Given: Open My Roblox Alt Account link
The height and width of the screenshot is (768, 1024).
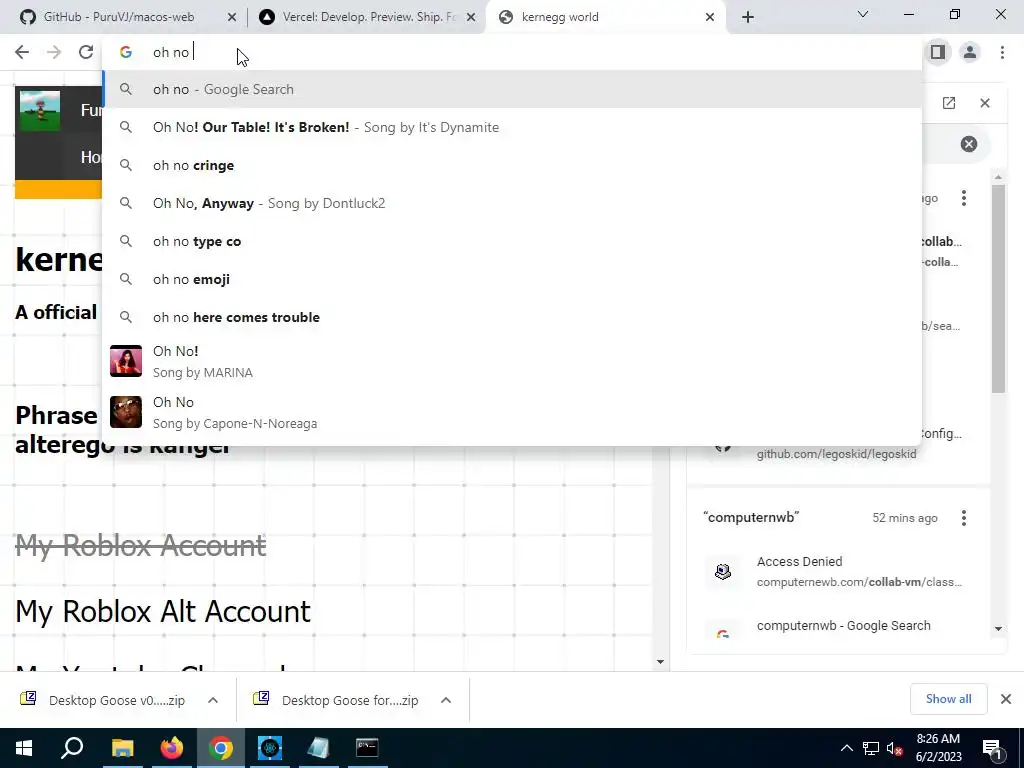Looking at the screenshot, I should click(x=163, y=611).
